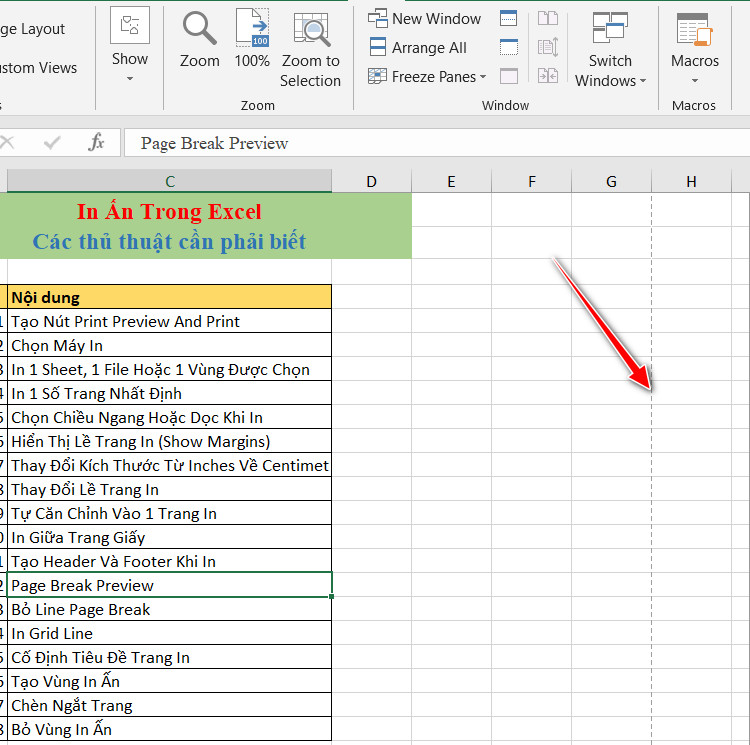Viewport: 750px width, 745px height.
Task: Select cell 'In 1 Số Trang Nhất Định'
Action: tap(169, 393)
